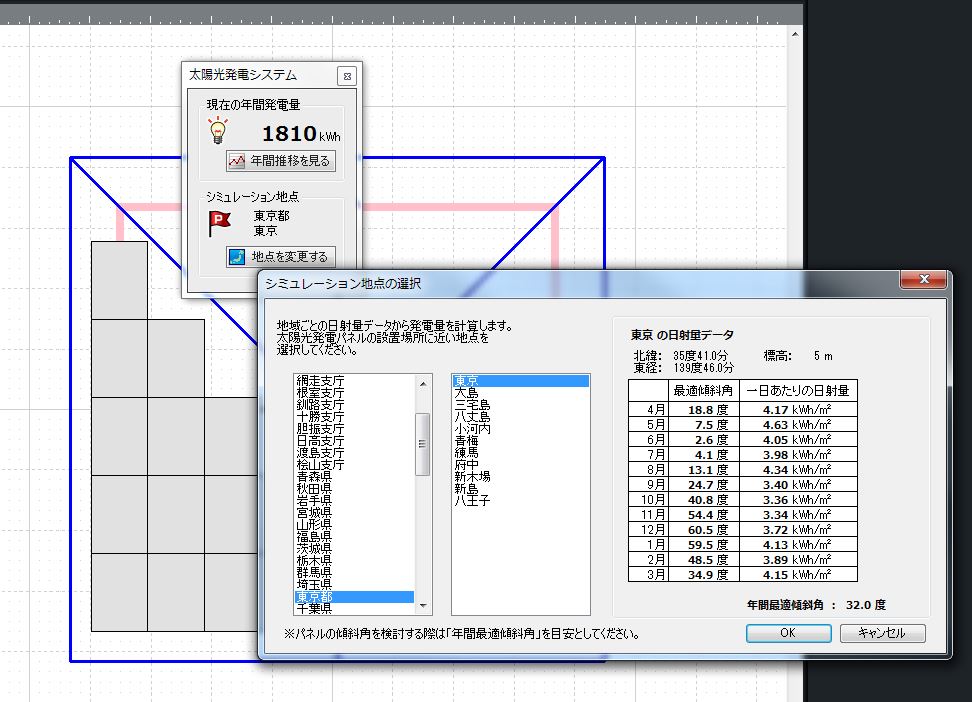Screen dimensions: 972x702
Task: Click the Japan map icon on 地点を変更する button
Action: pos(235,256)
